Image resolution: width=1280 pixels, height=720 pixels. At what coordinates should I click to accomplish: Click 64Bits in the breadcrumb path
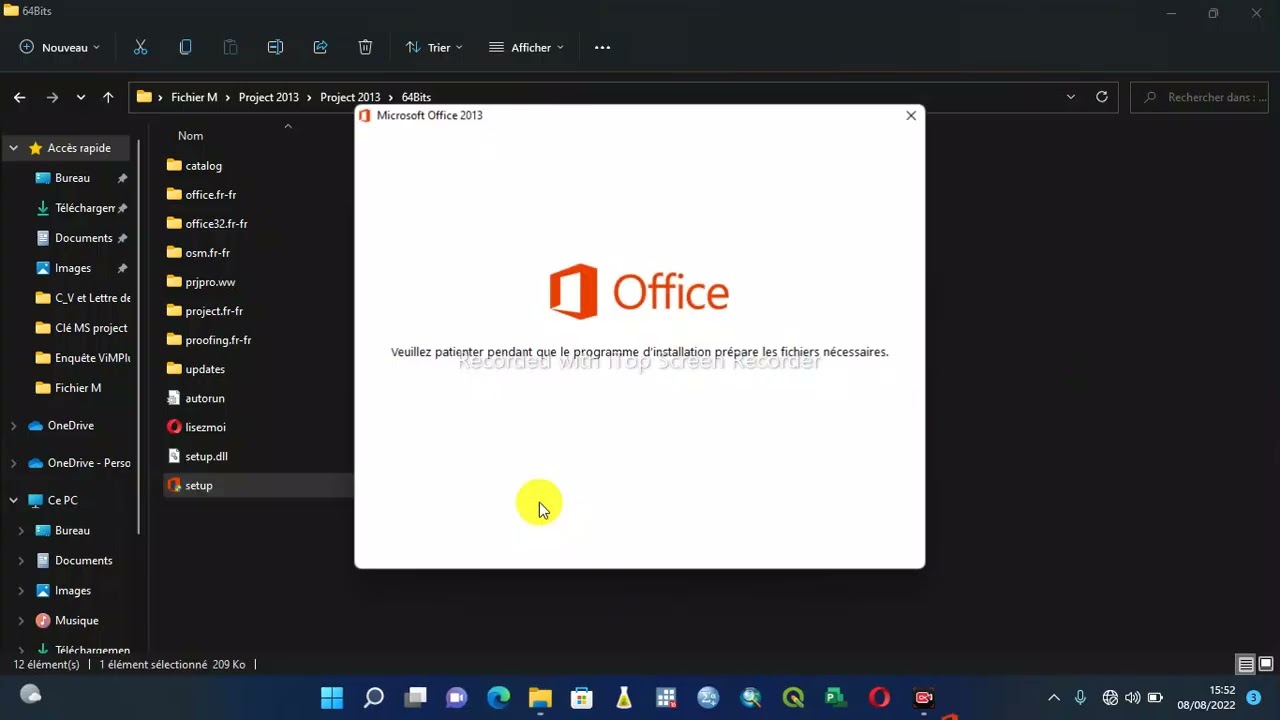[x=416, y=97]
